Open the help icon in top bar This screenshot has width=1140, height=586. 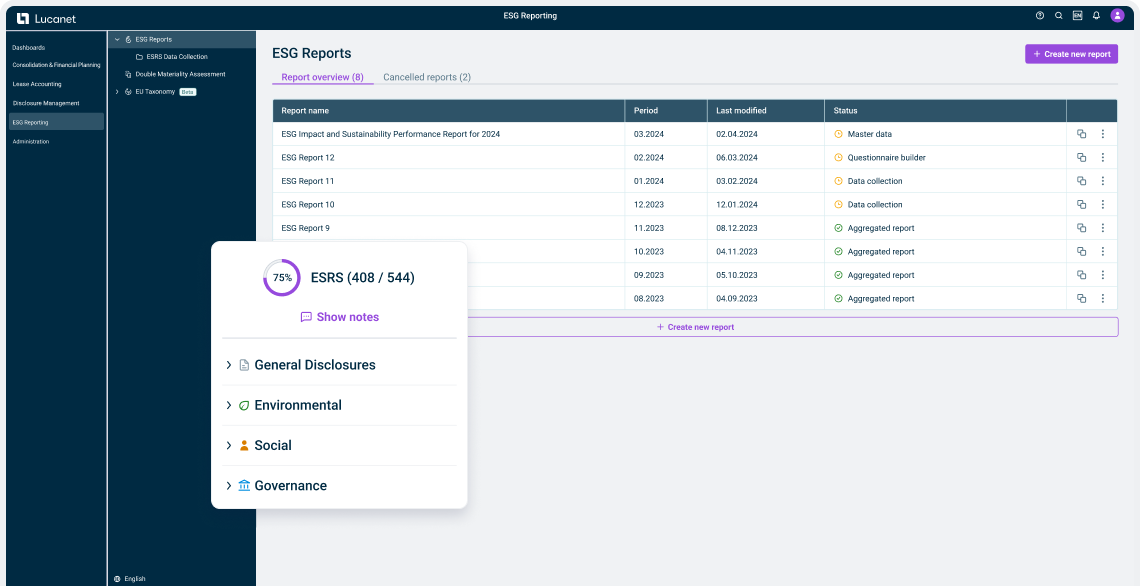coord(1040,16)
